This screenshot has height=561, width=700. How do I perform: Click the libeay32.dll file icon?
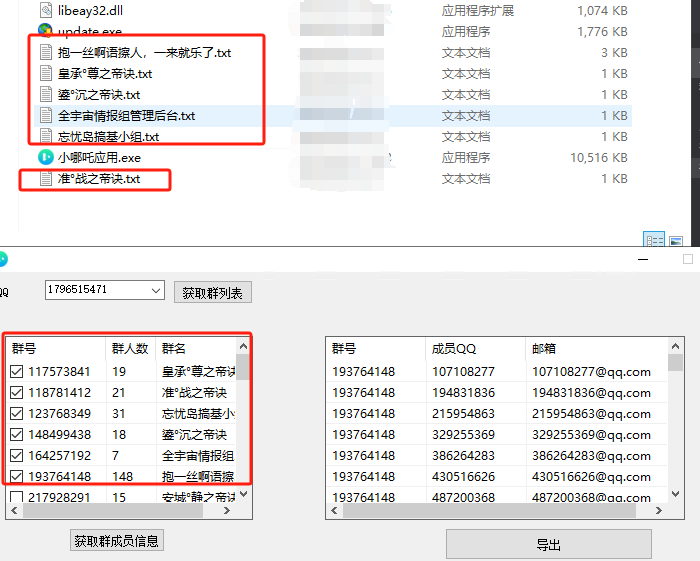46,11
